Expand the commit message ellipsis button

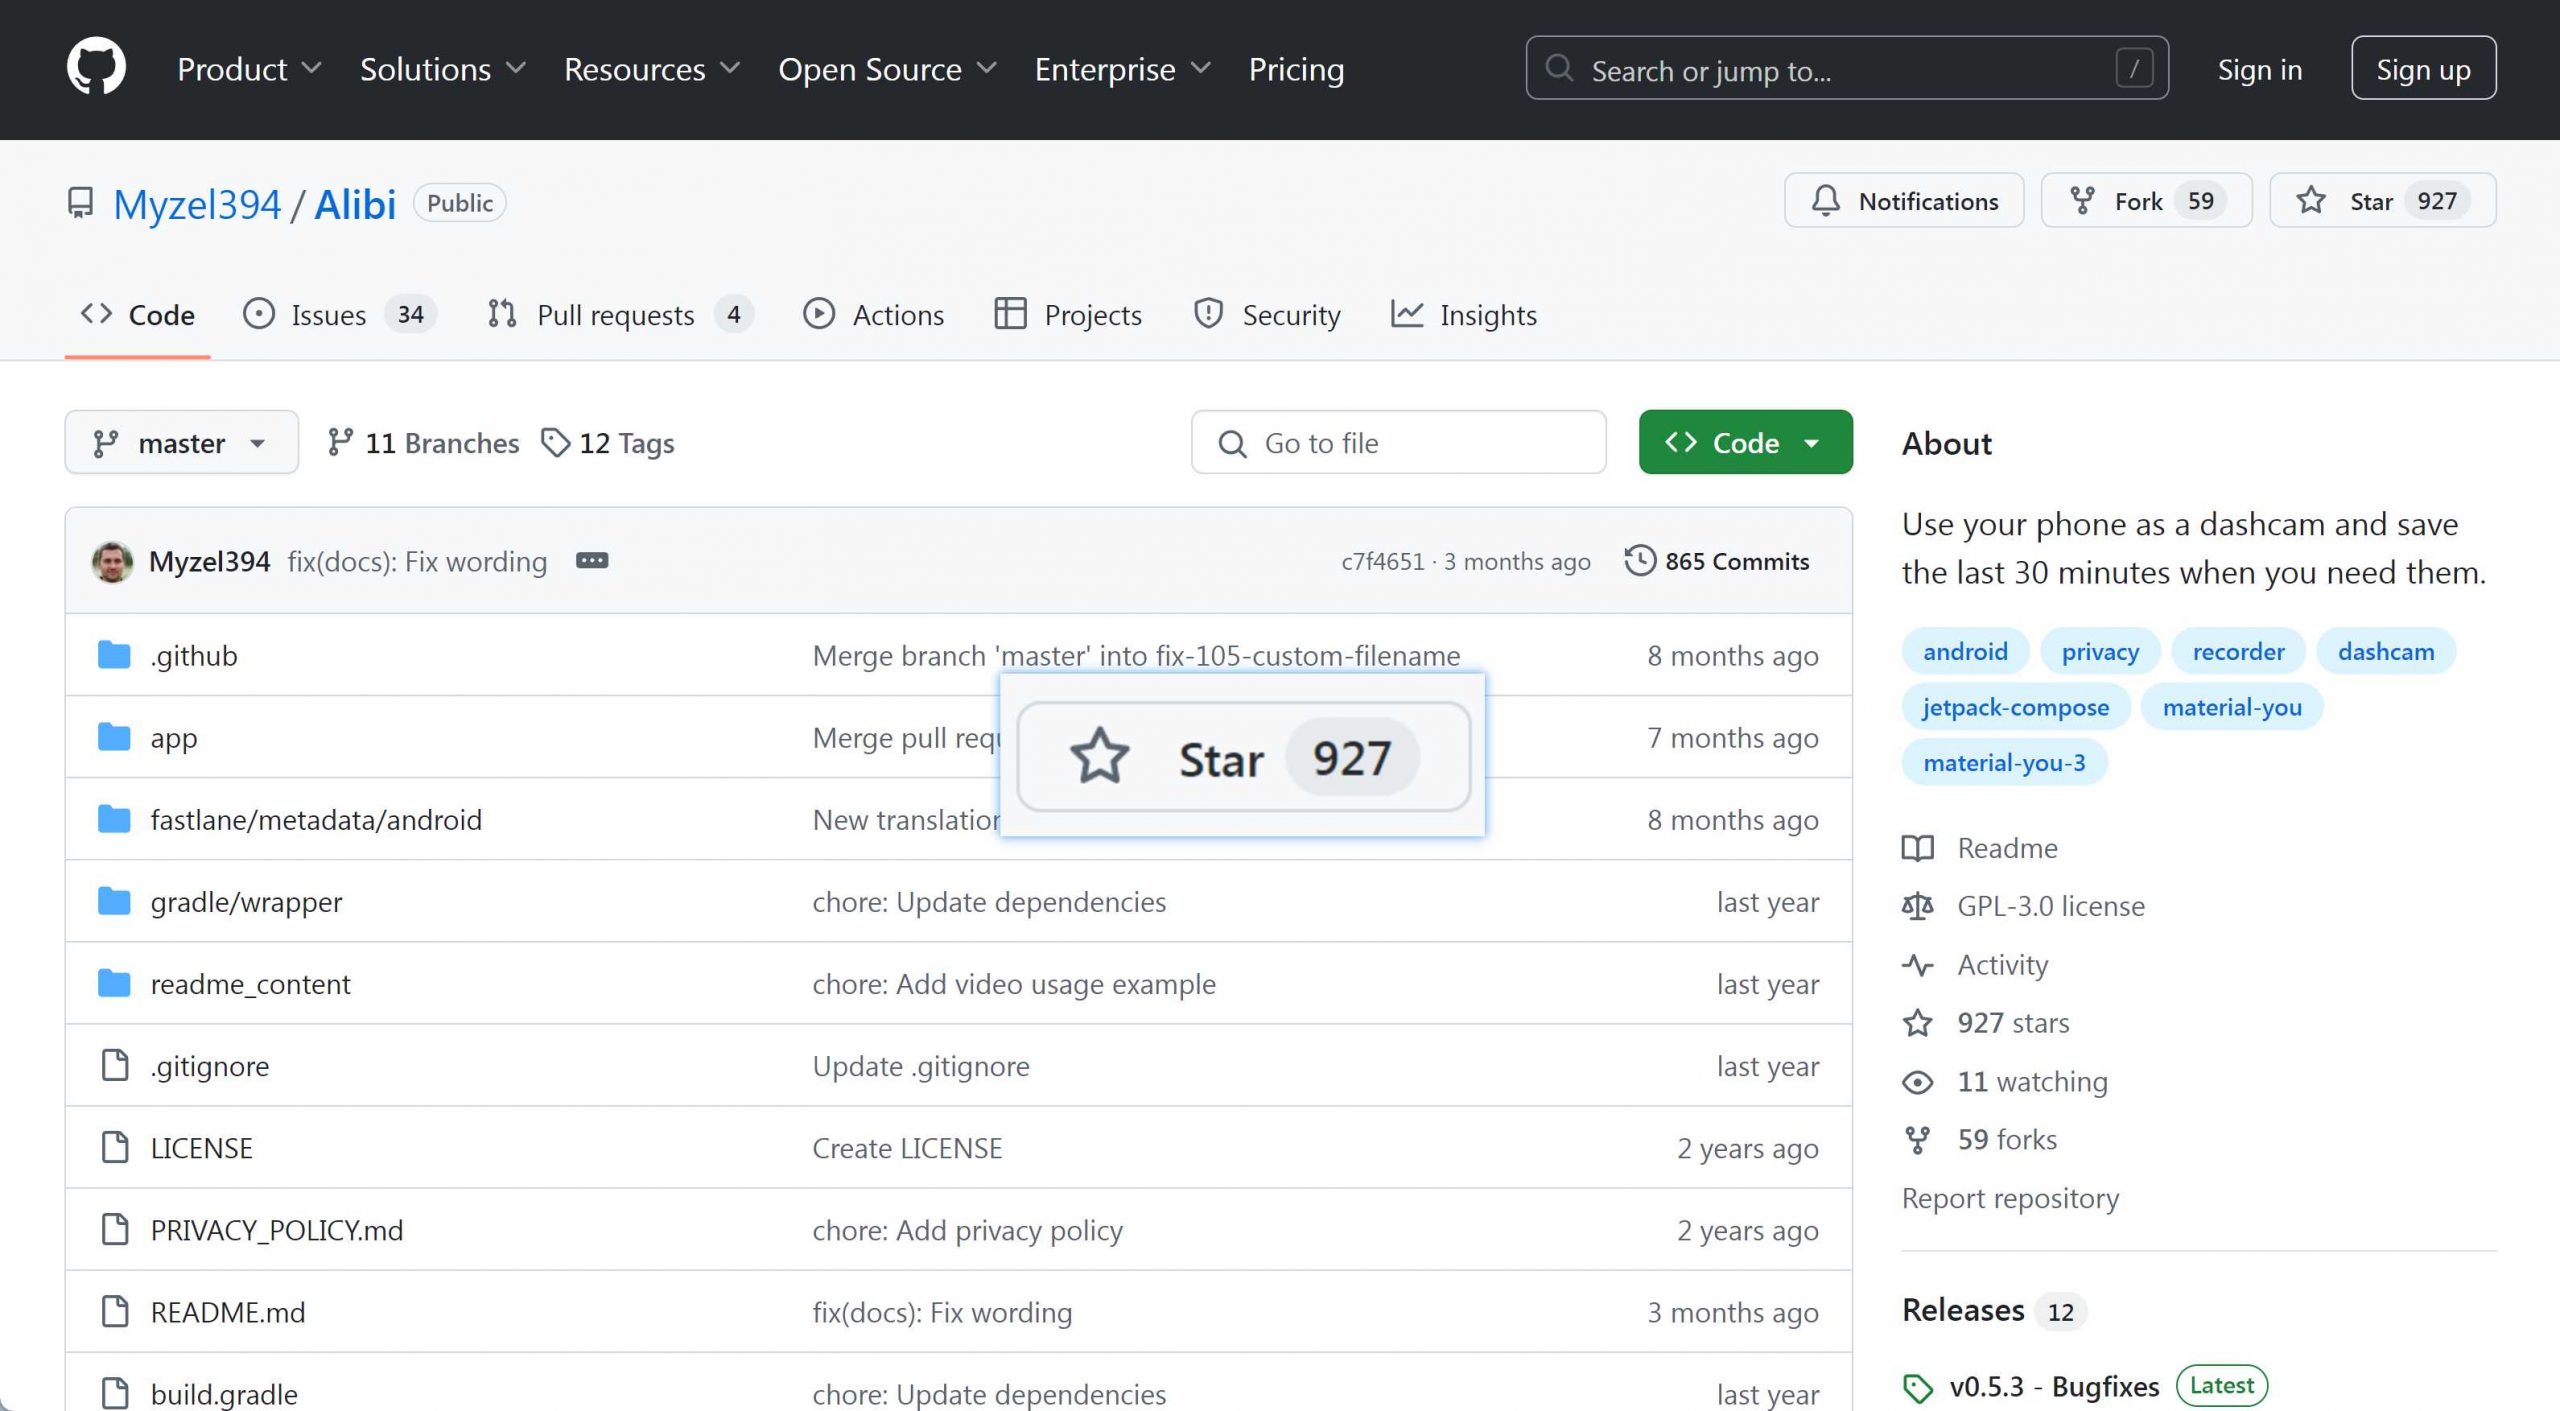[x=591, y=561]
